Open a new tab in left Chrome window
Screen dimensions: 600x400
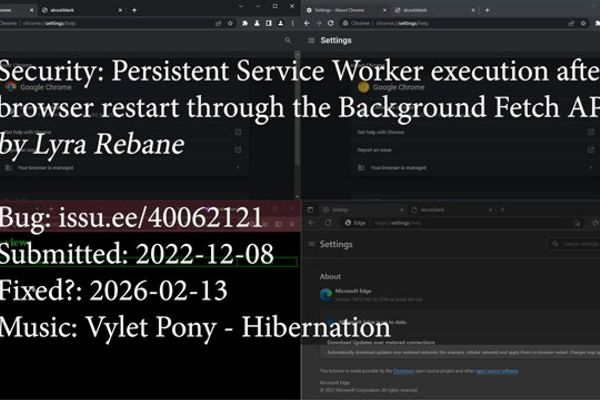point(134,10)
